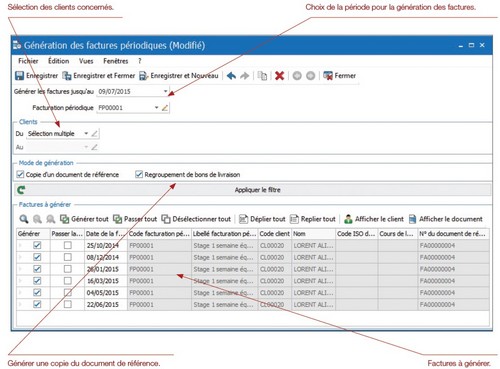The image size is (500, 369).
Task: Click Passer tout
Action: tap(135, 219)
